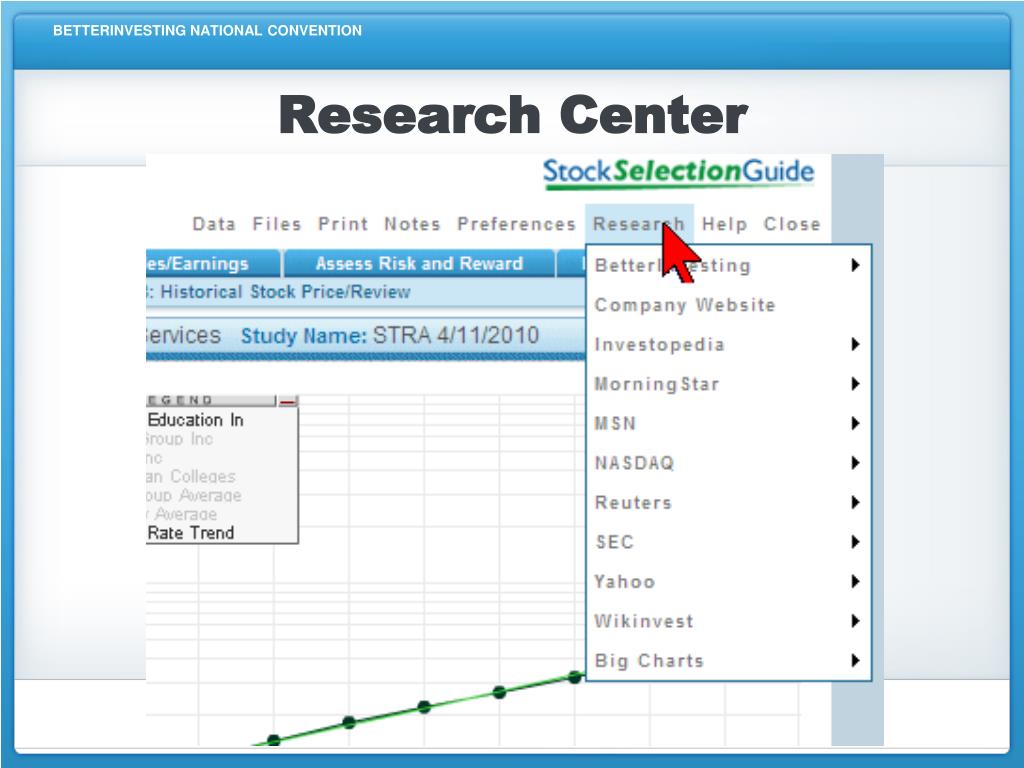The height and width of the screenshot is (768, 1024).
Task: Open the Notes menu
Action: point(412,224)
